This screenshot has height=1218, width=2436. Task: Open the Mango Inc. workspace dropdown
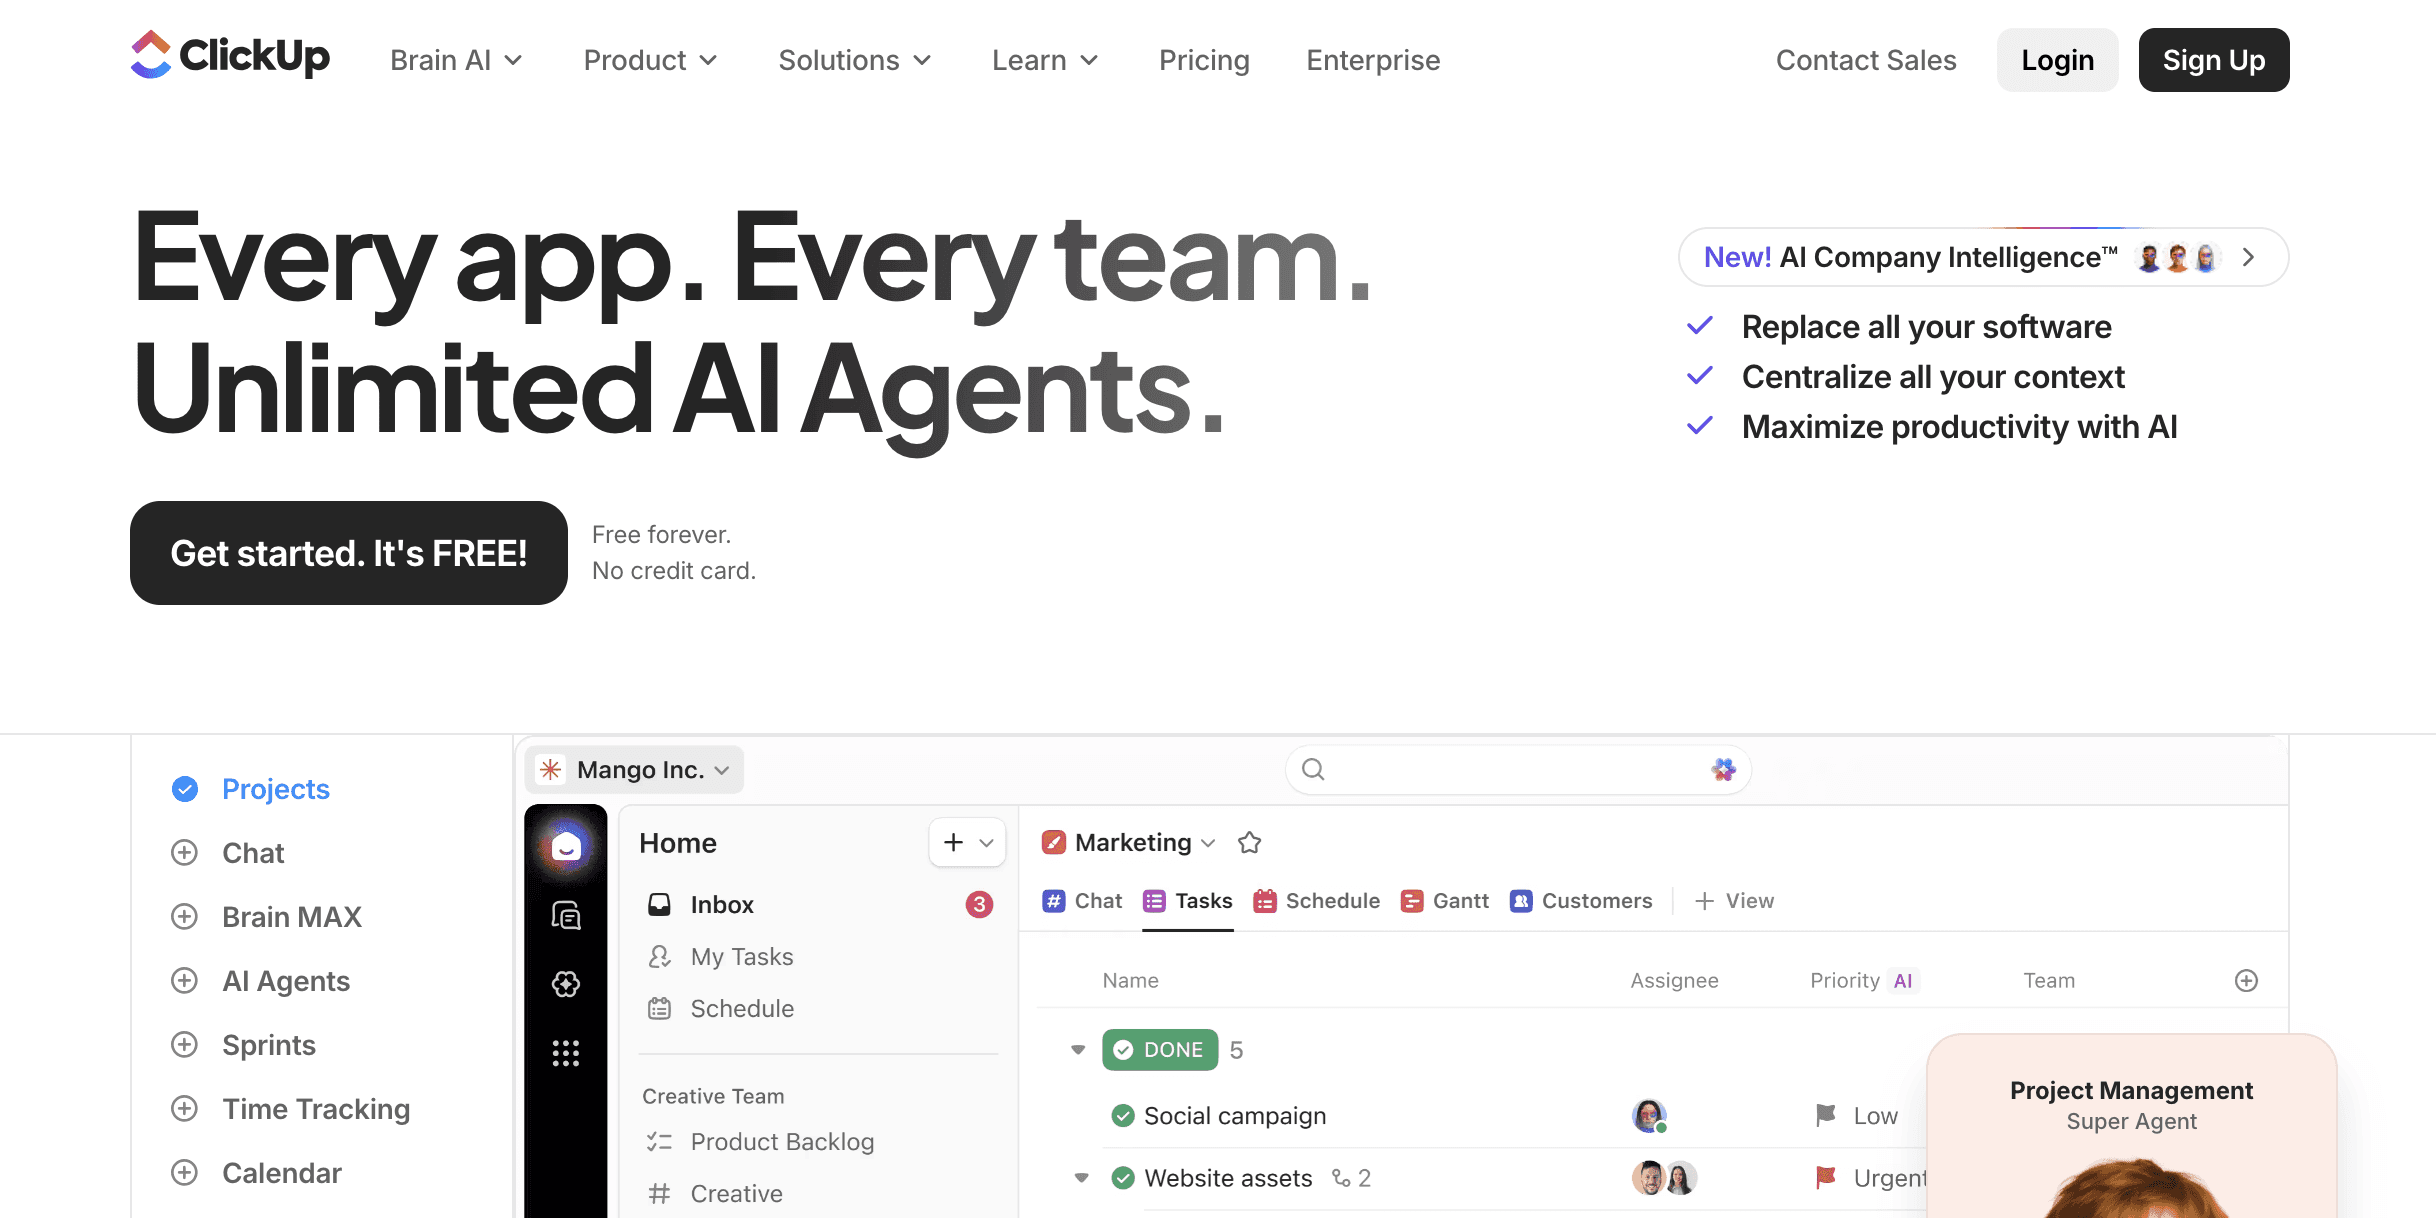coord(722,770)
